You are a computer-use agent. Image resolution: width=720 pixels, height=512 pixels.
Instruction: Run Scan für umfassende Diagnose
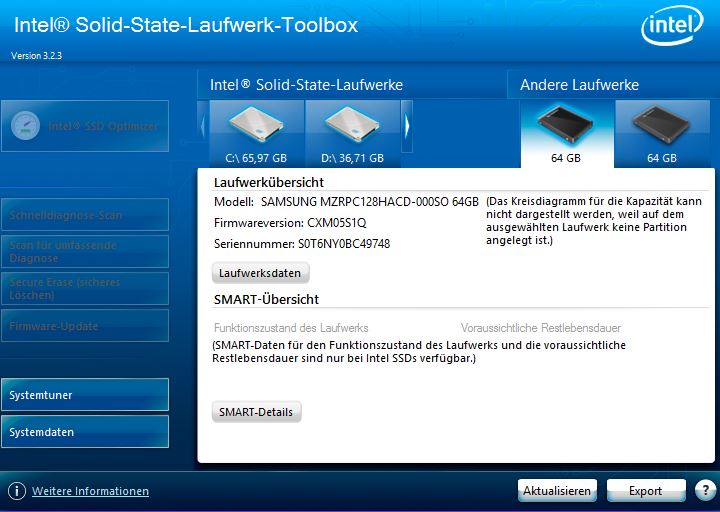85,252
